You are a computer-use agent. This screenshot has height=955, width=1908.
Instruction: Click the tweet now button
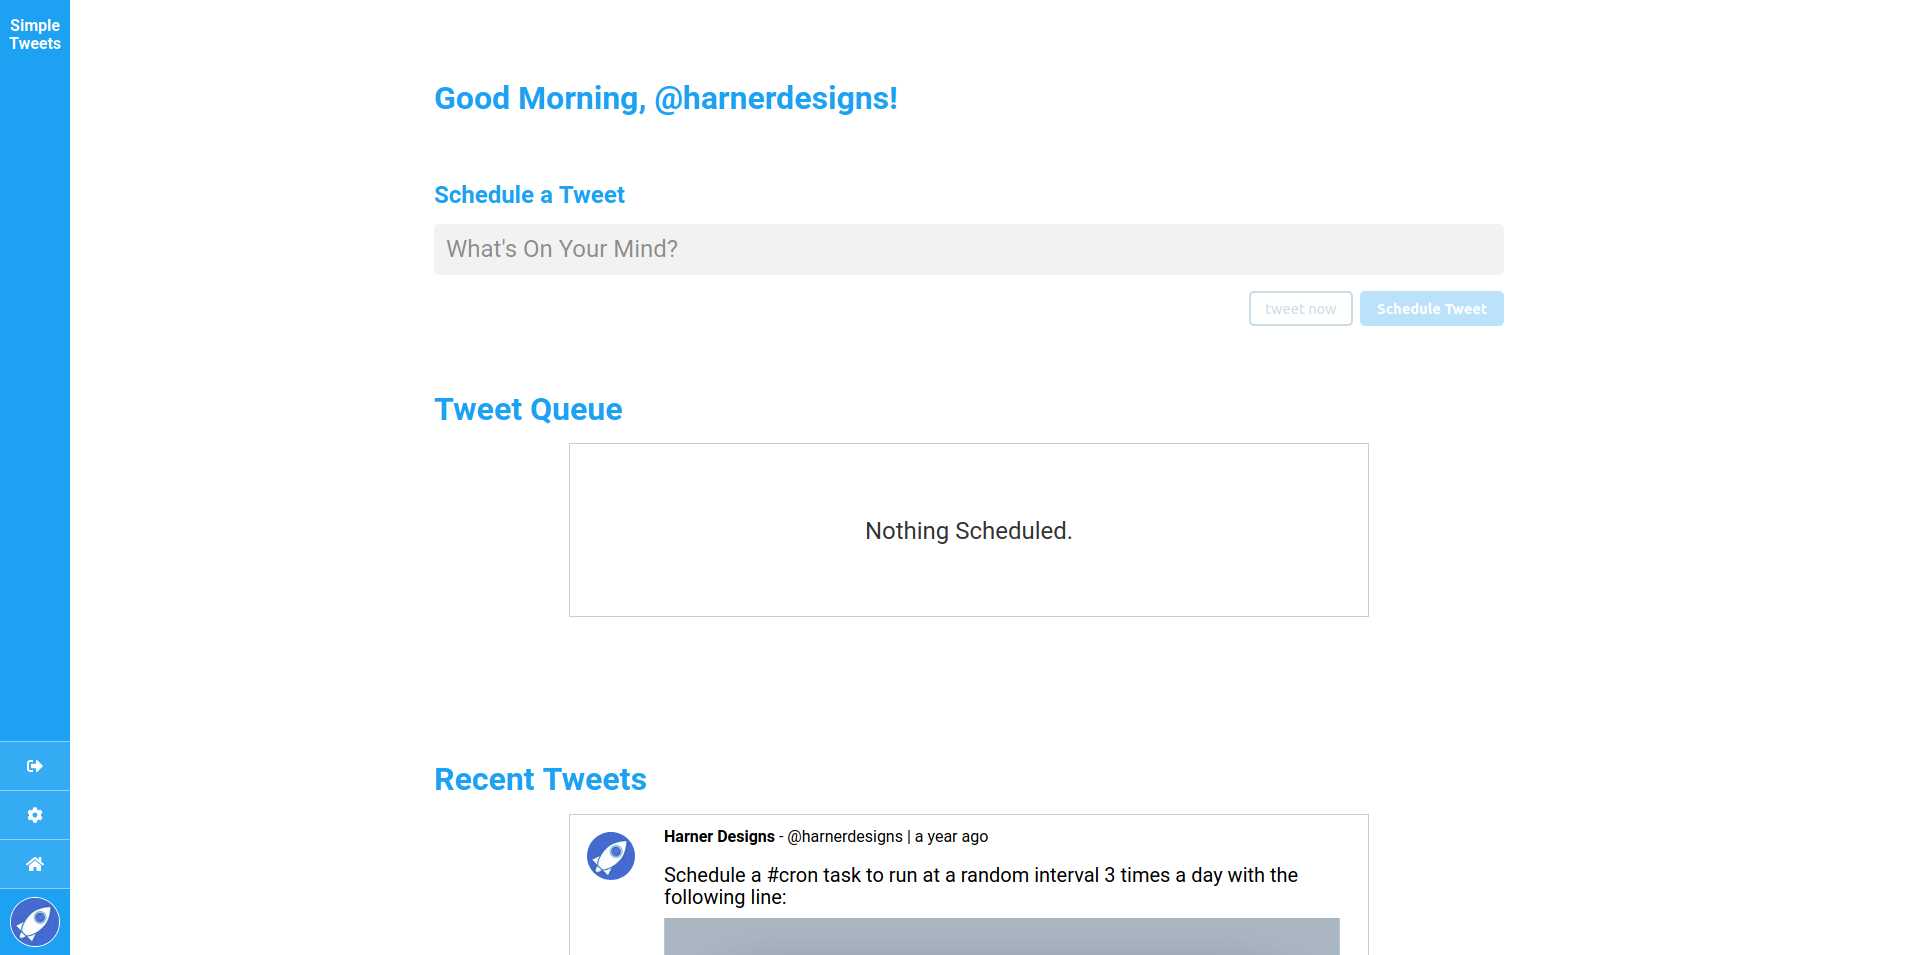tap(1300, 308)
